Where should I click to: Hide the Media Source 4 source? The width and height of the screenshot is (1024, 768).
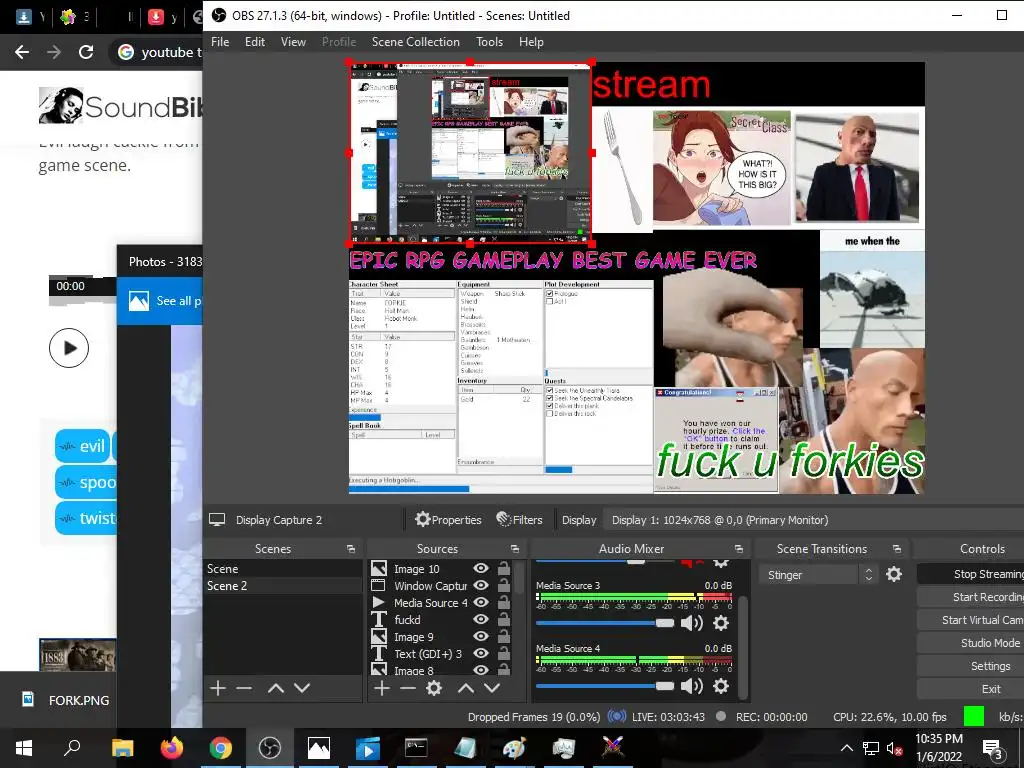click(x=481, y=602)
